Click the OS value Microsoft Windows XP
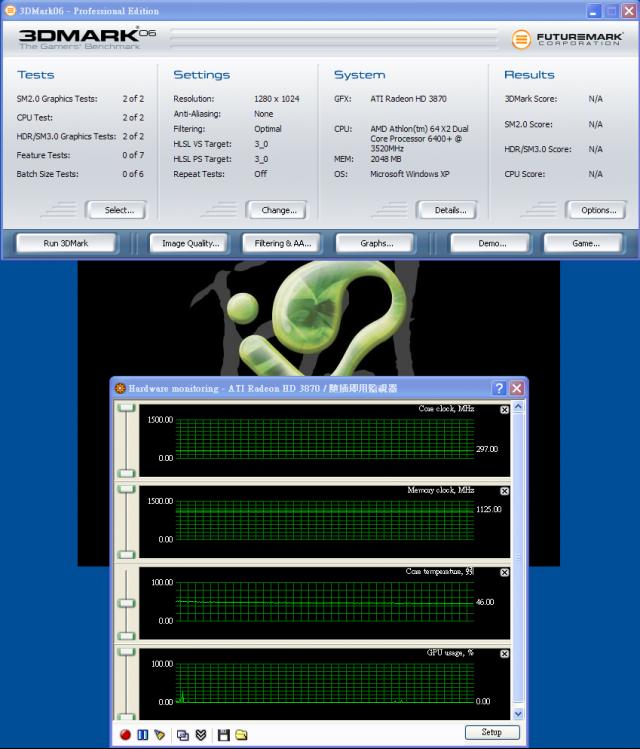 pos(410,174)
